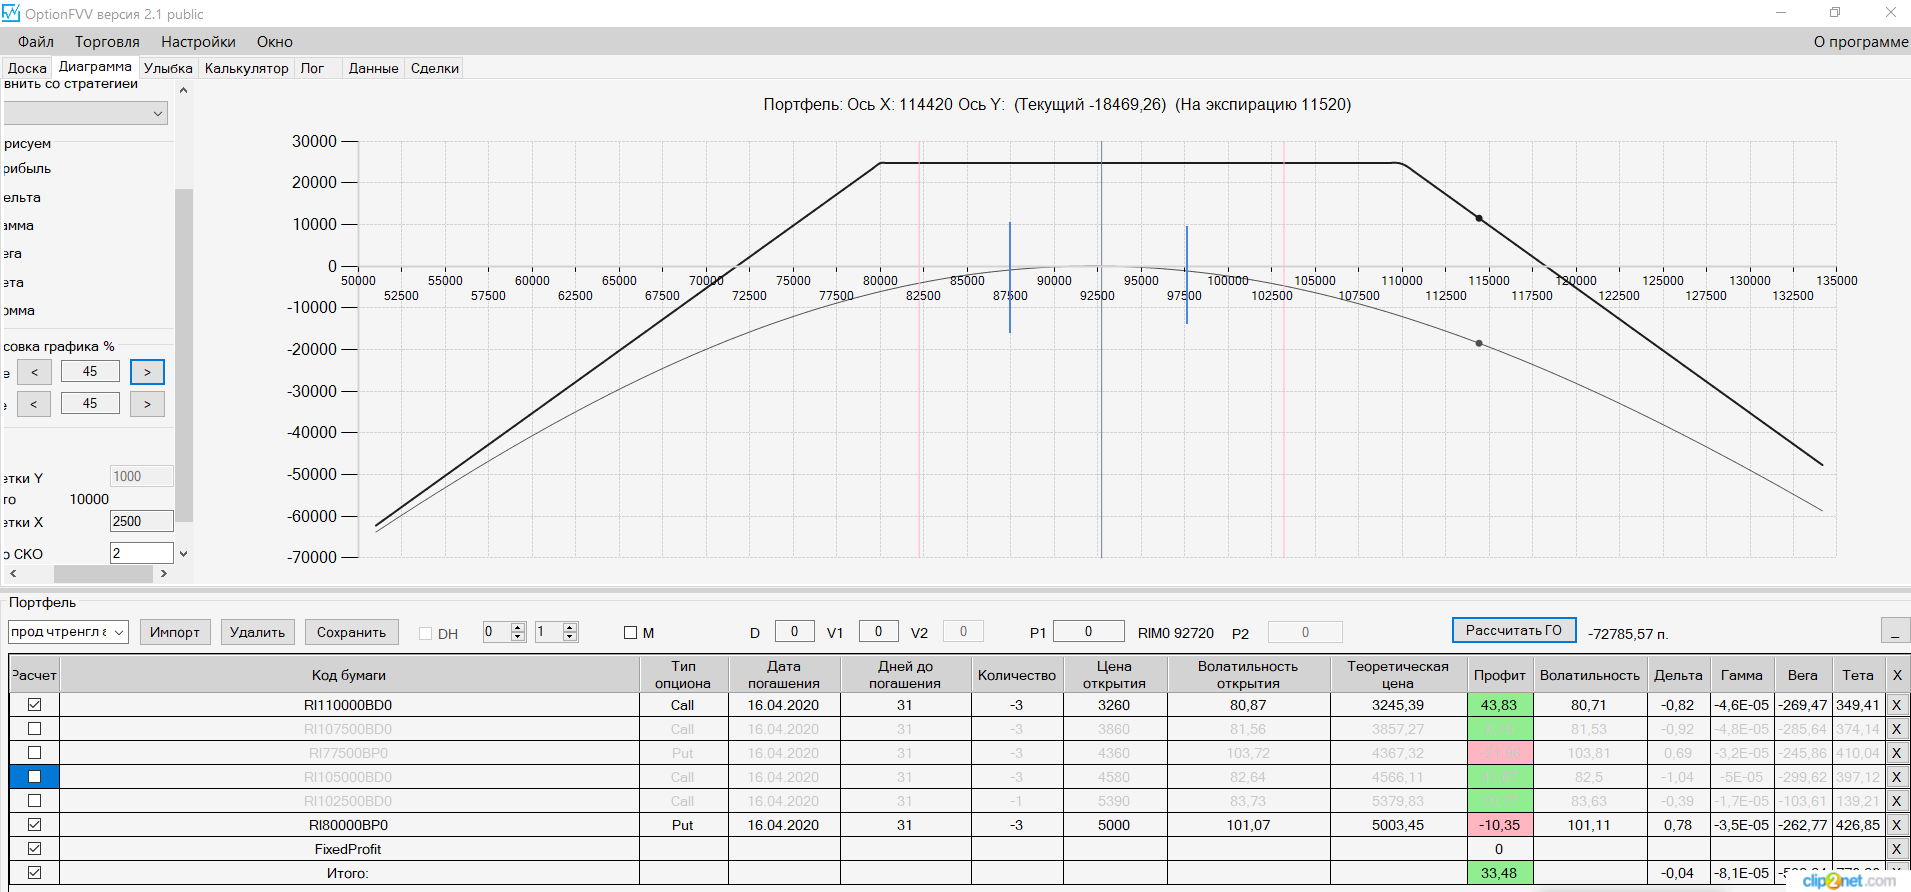Screen dimensions: 1911x892
Task: Click the lower row's '<' chart scaling arrow
Action: (34, 404)
